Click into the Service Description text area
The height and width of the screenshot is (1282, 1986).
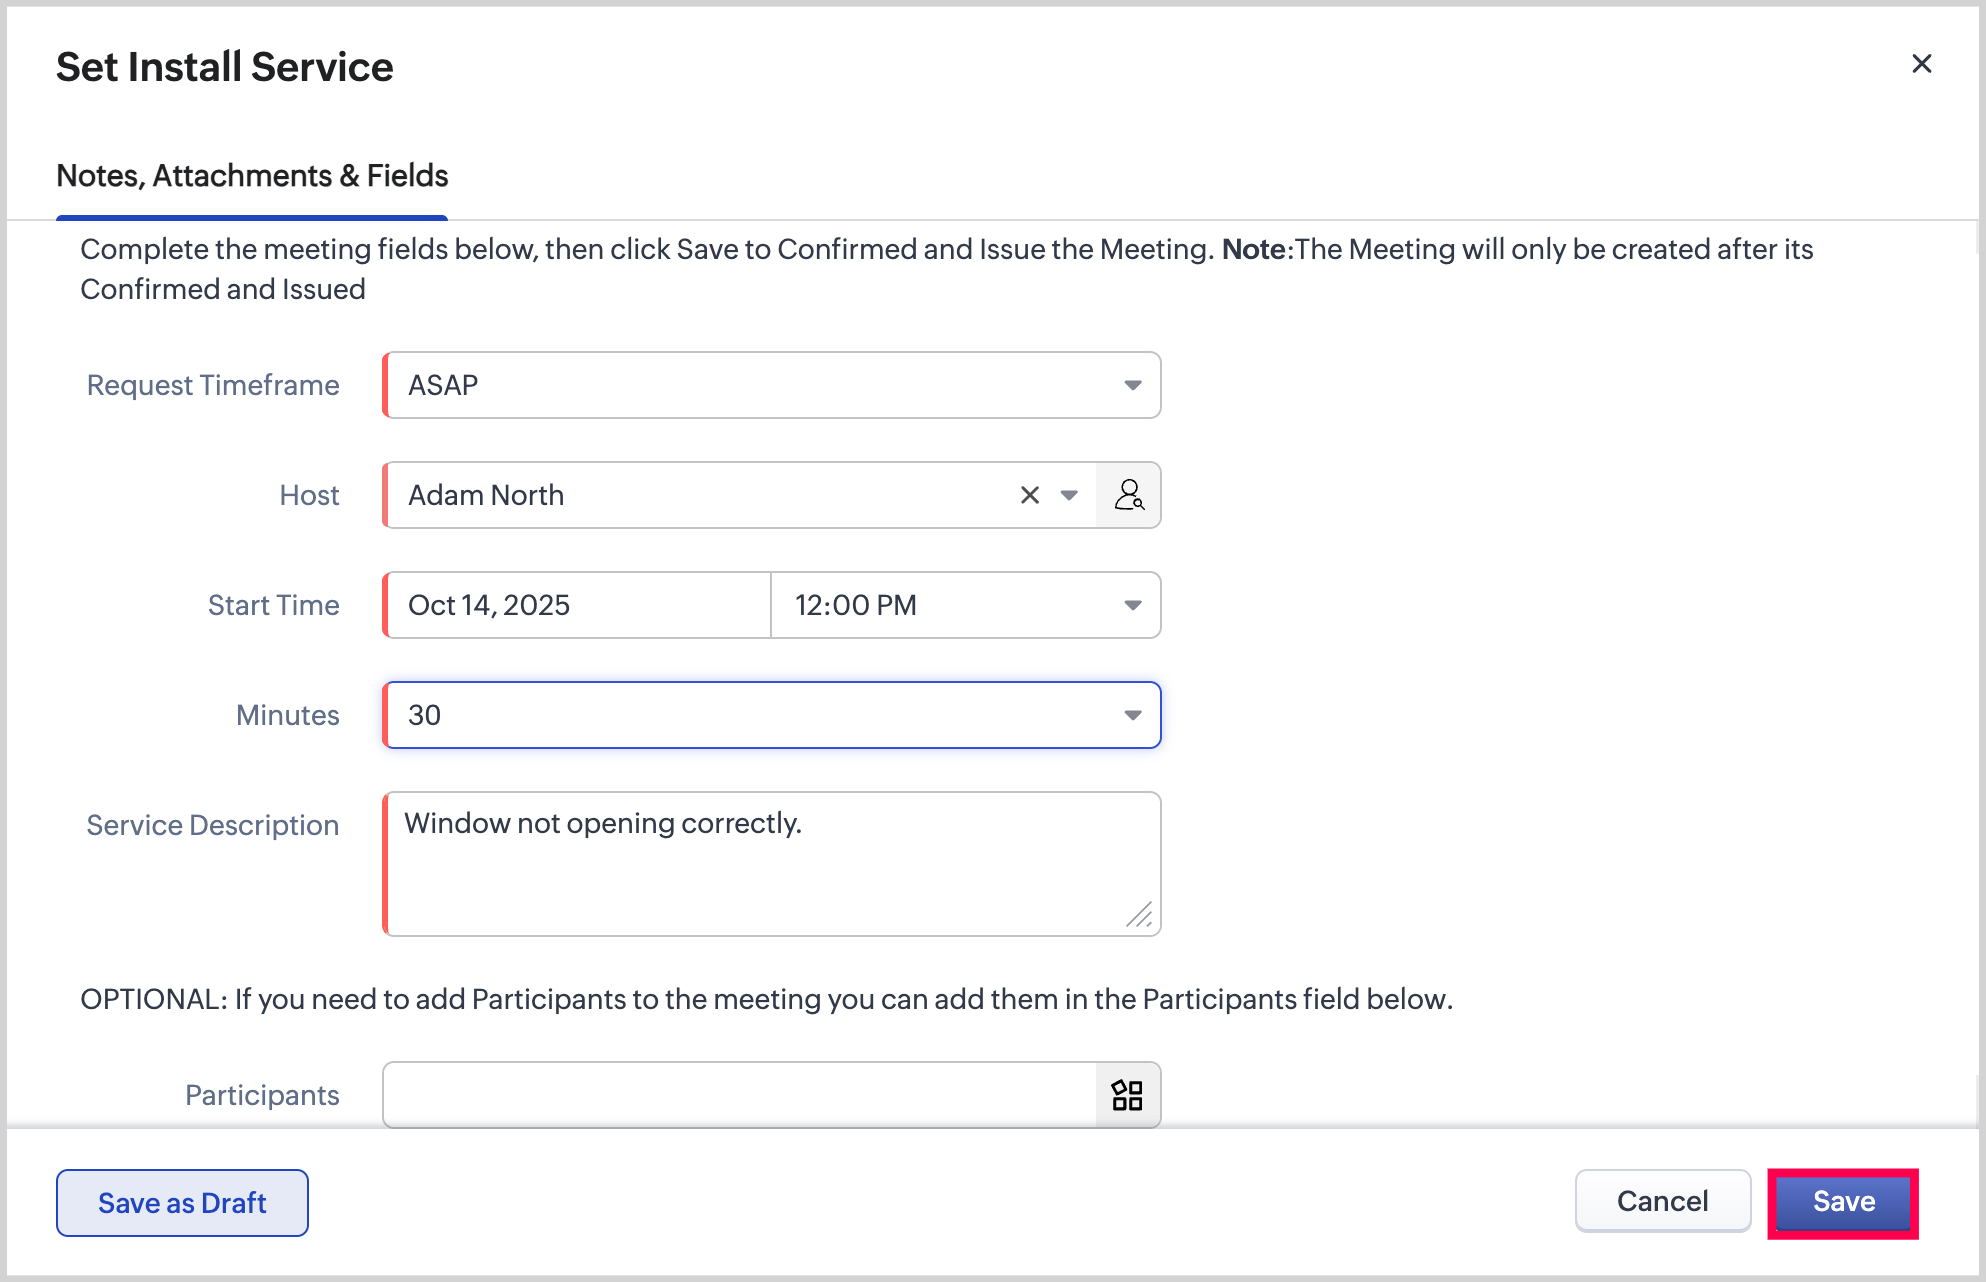click(770, 865)
